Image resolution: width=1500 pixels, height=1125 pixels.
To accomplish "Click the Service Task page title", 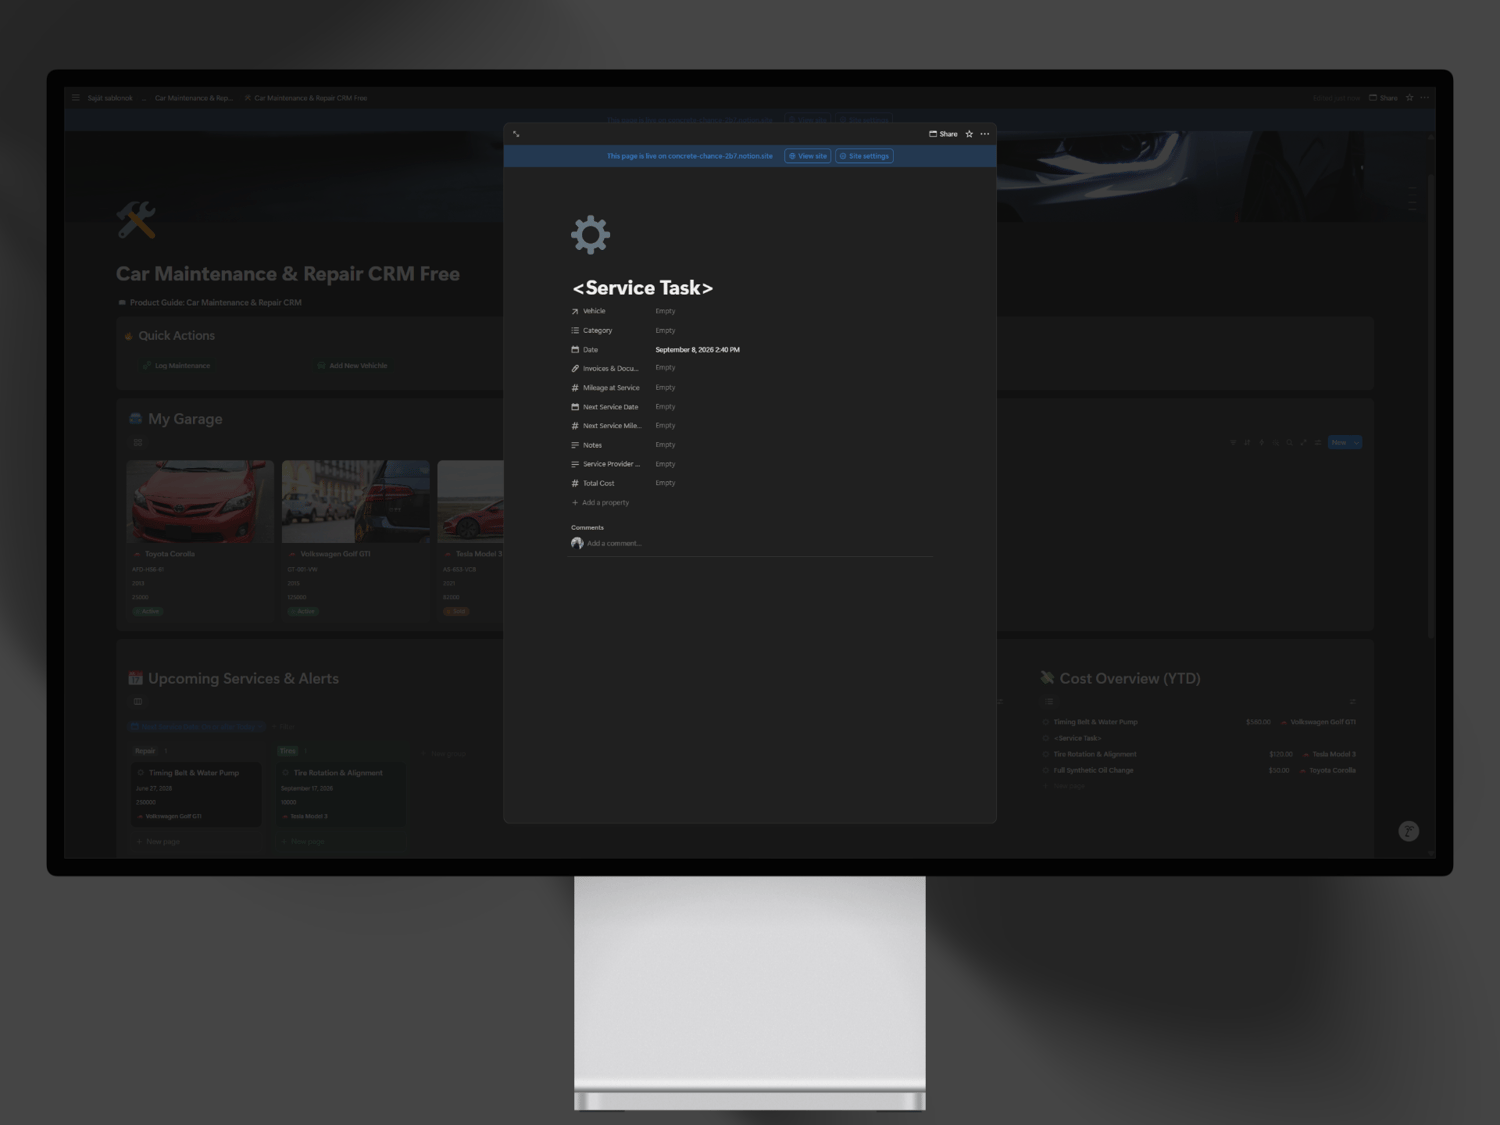I will tap(642, 288).
